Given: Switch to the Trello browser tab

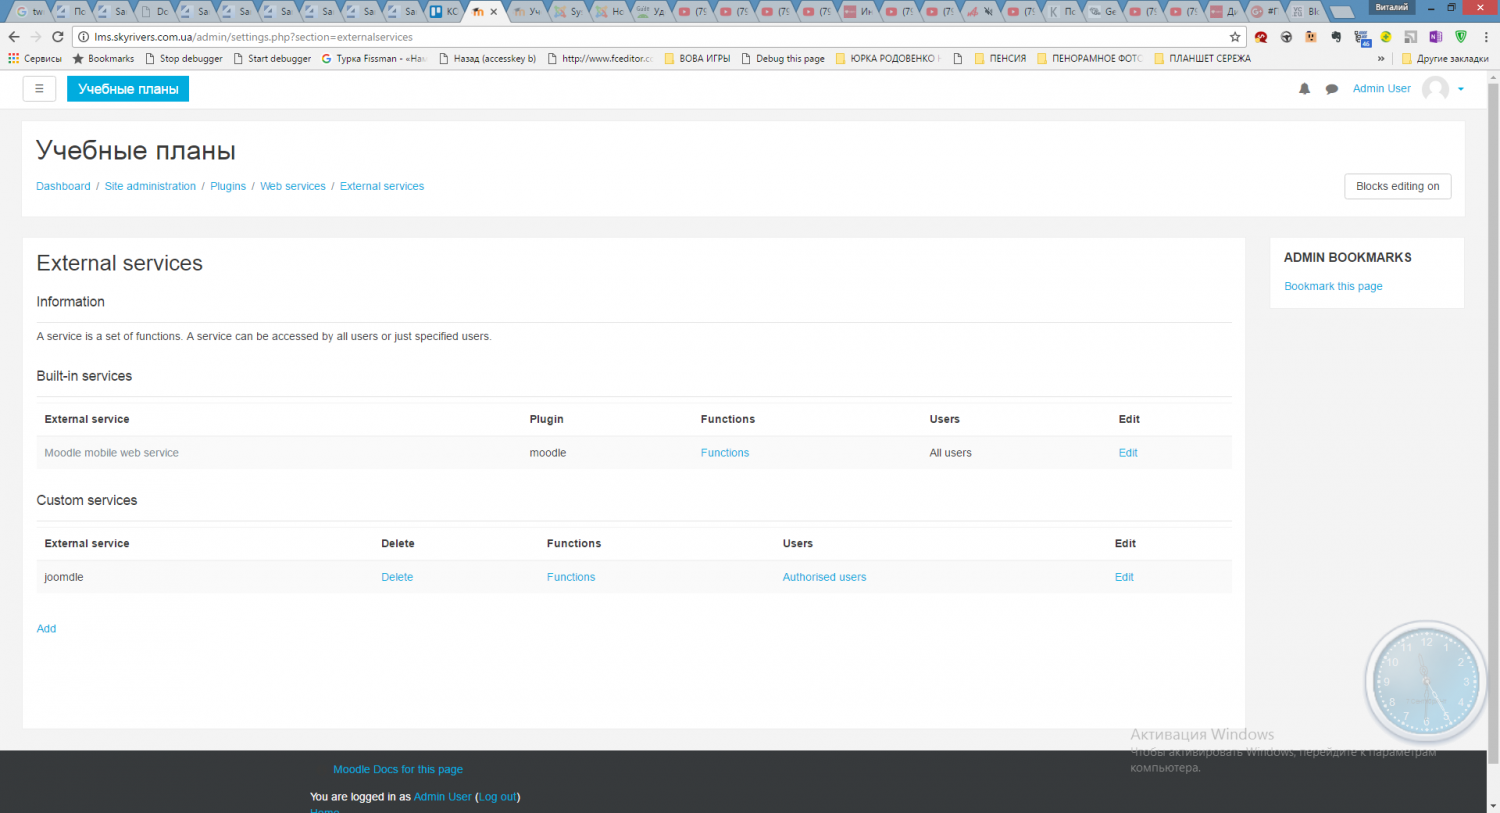Looking at the screenshot, I should pyautogui.click(x=445, y=12).
